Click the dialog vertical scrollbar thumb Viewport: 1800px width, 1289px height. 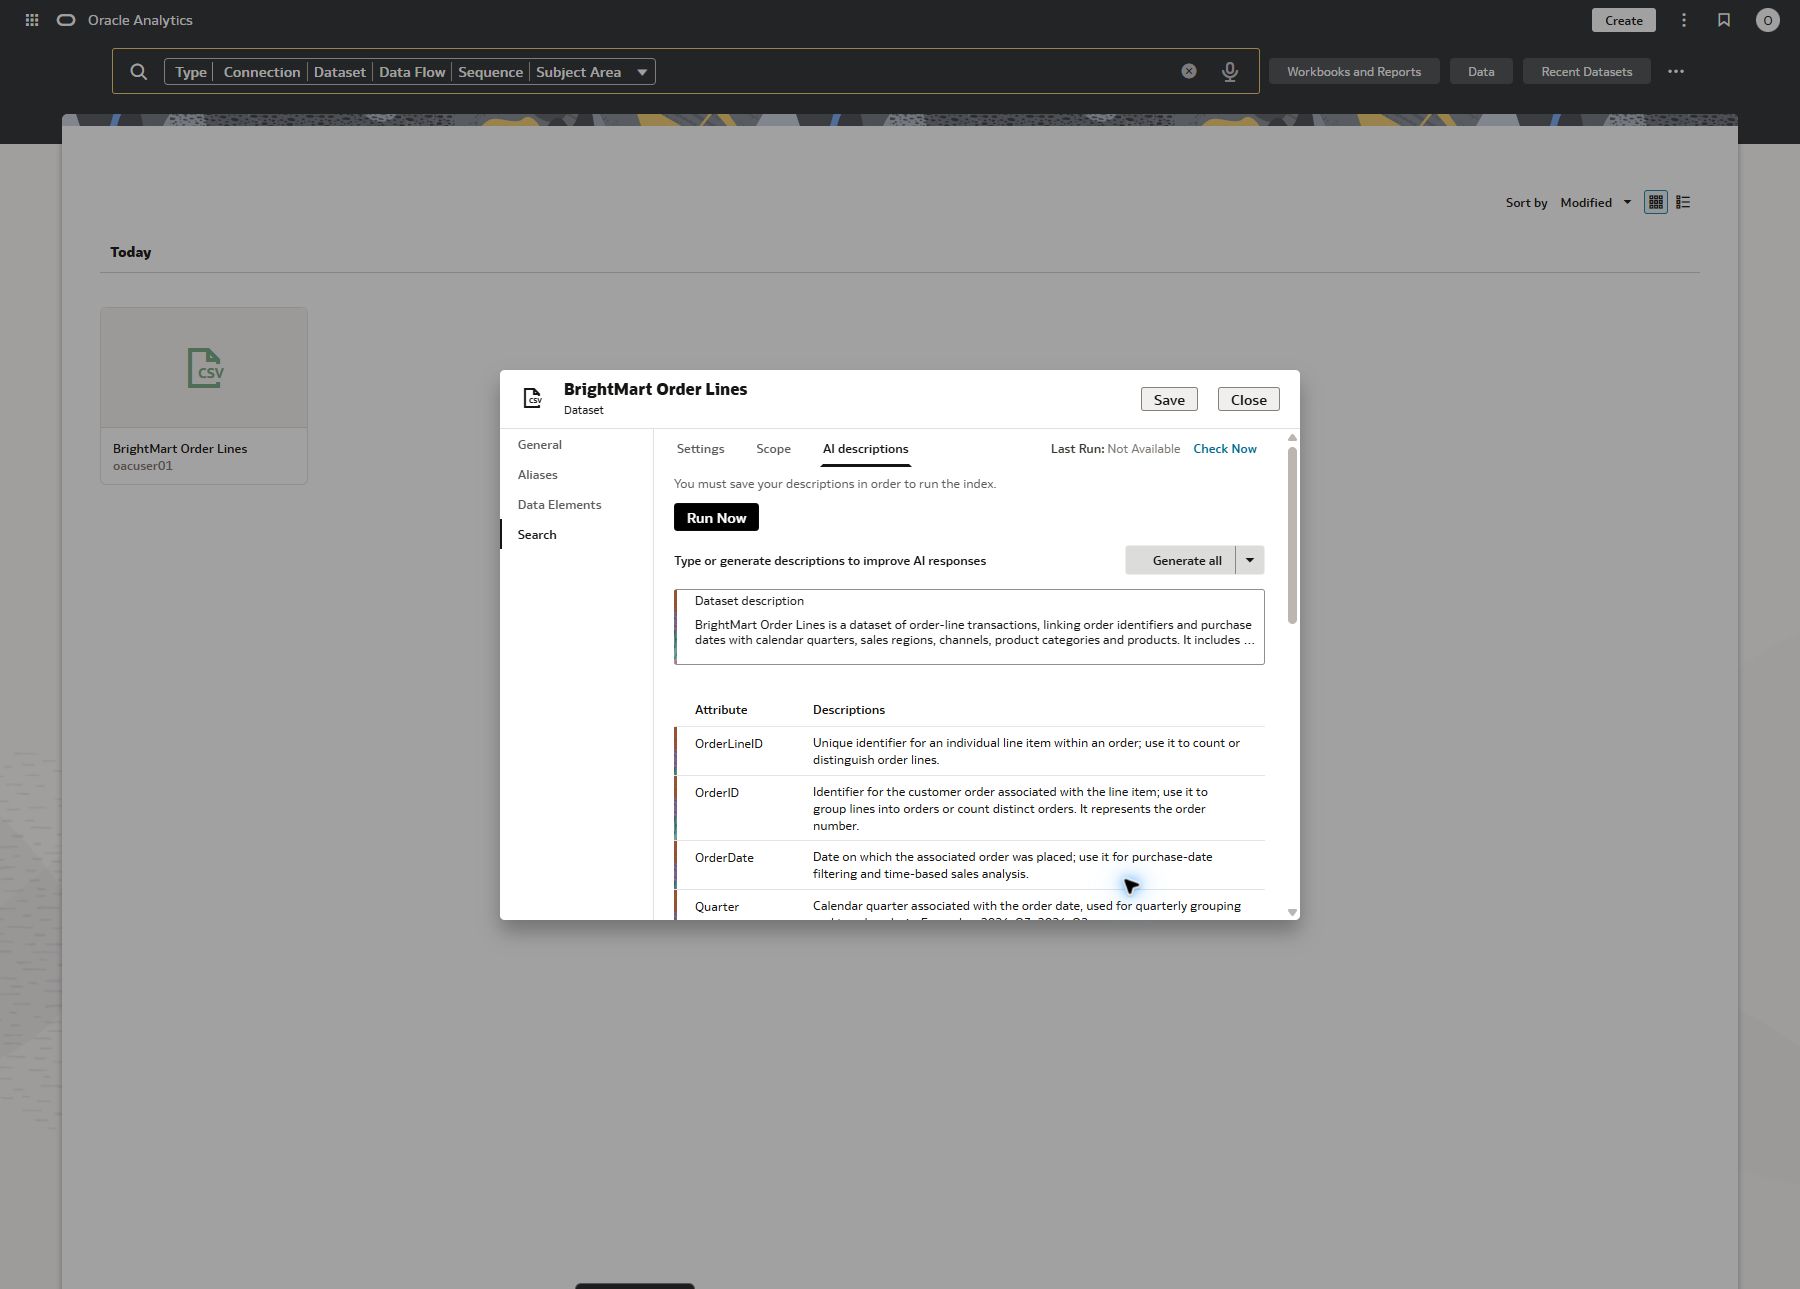tap(1292, 535)
